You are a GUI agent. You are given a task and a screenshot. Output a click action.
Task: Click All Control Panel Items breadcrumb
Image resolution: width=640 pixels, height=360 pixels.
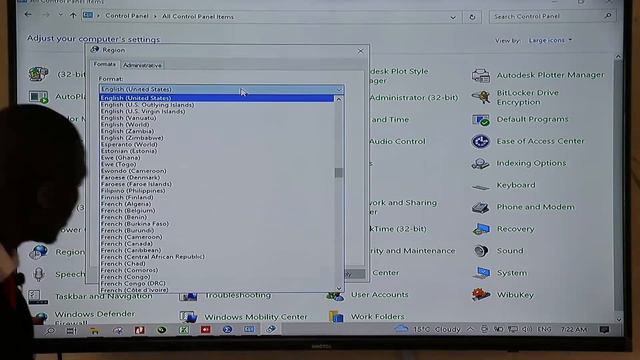pos(198,16)
